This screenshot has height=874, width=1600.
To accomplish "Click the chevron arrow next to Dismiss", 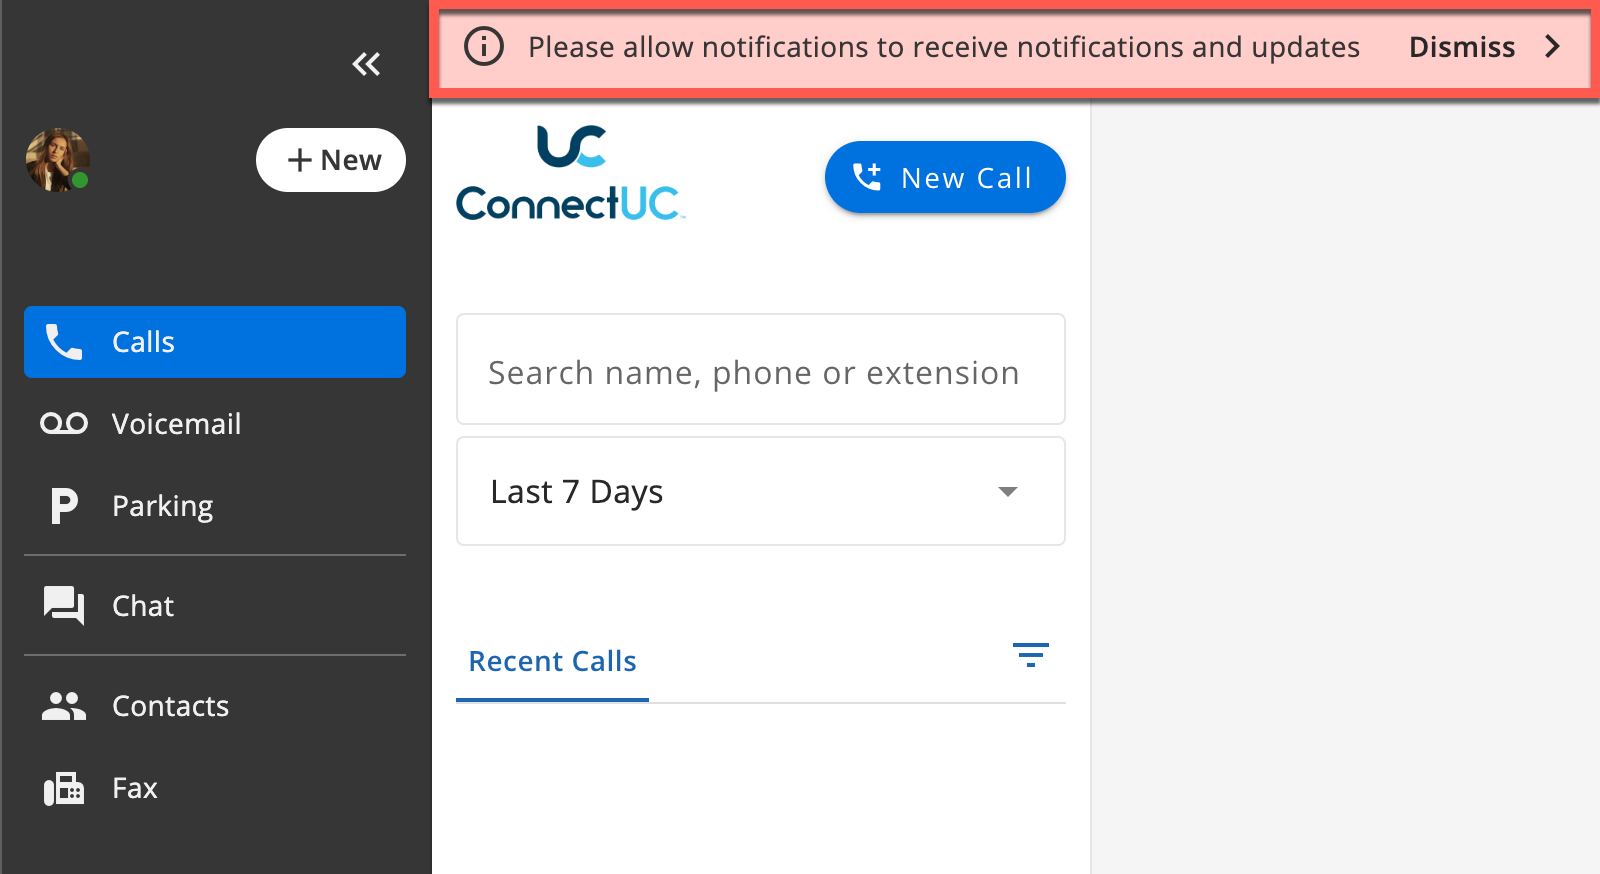I will tap(1552, 46).
